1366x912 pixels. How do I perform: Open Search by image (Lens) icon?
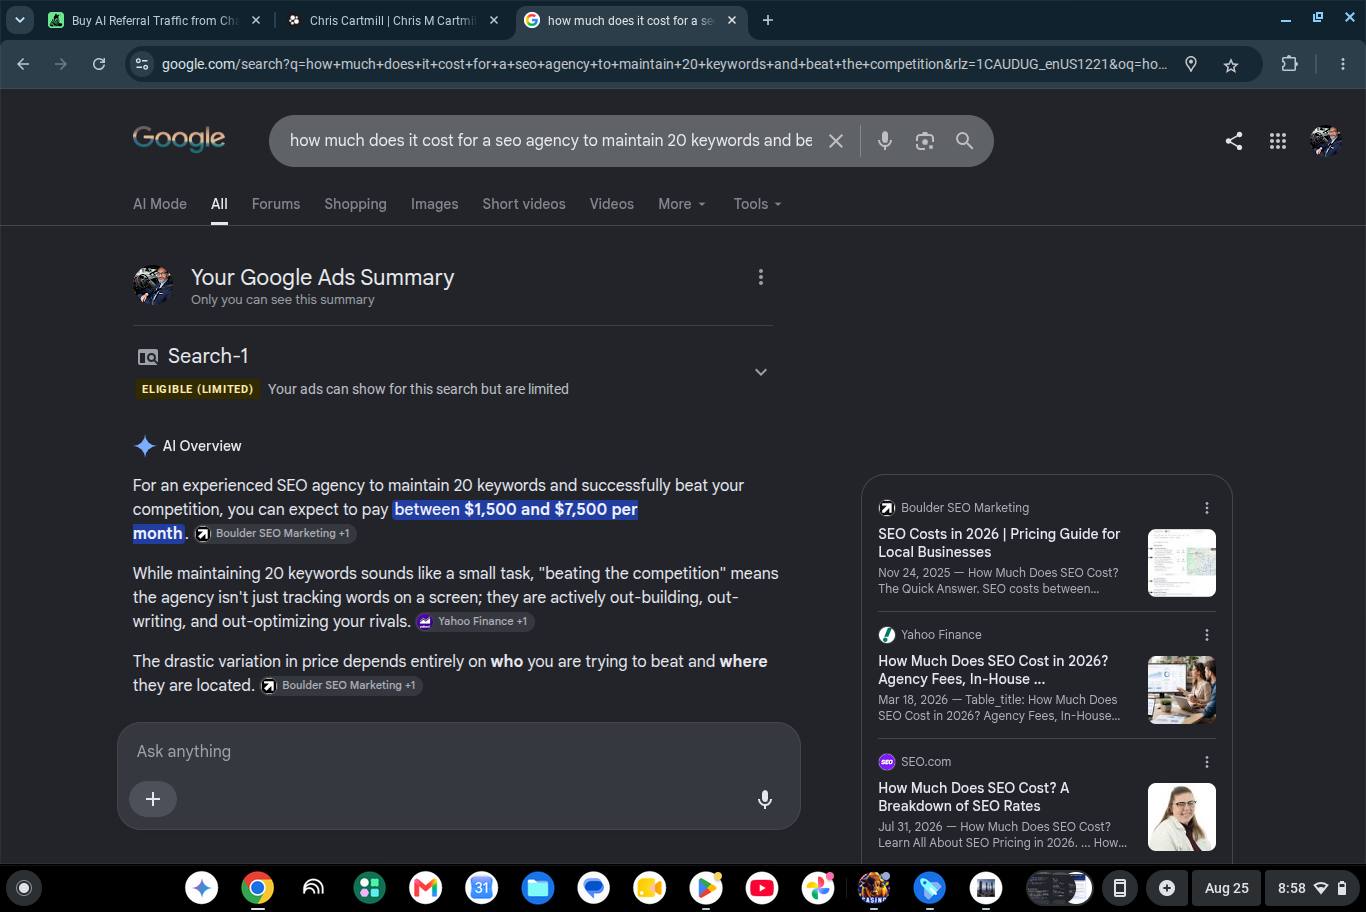click(925, 141)
